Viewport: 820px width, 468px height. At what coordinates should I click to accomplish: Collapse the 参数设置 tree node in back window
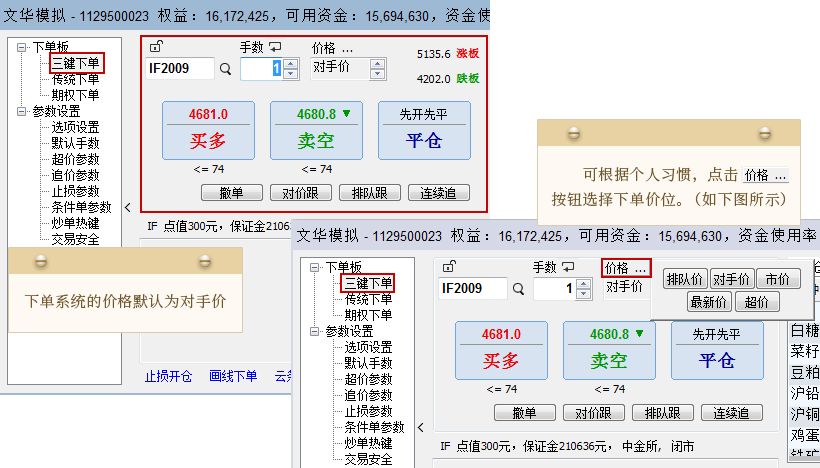click(21, 111)
